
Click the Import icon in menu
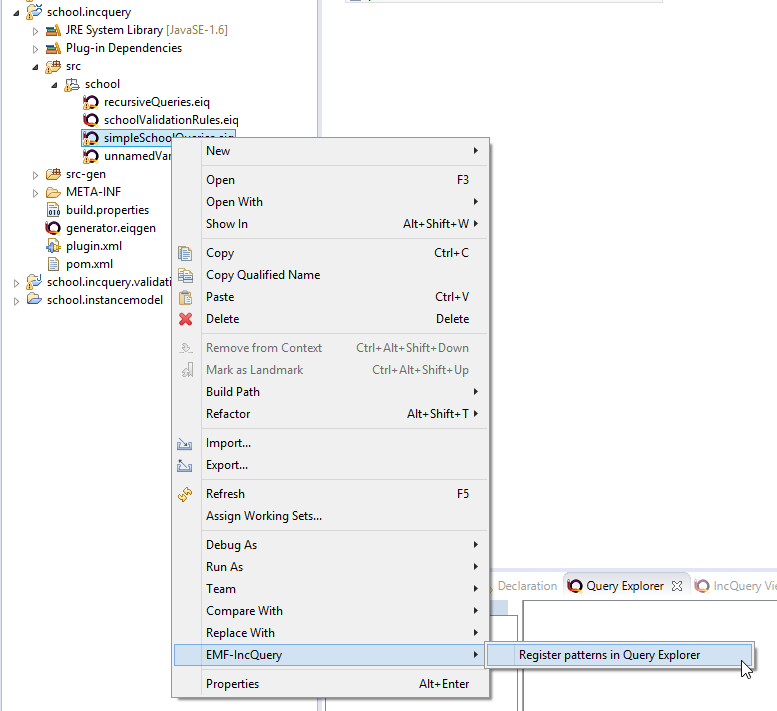pos(184,443)
